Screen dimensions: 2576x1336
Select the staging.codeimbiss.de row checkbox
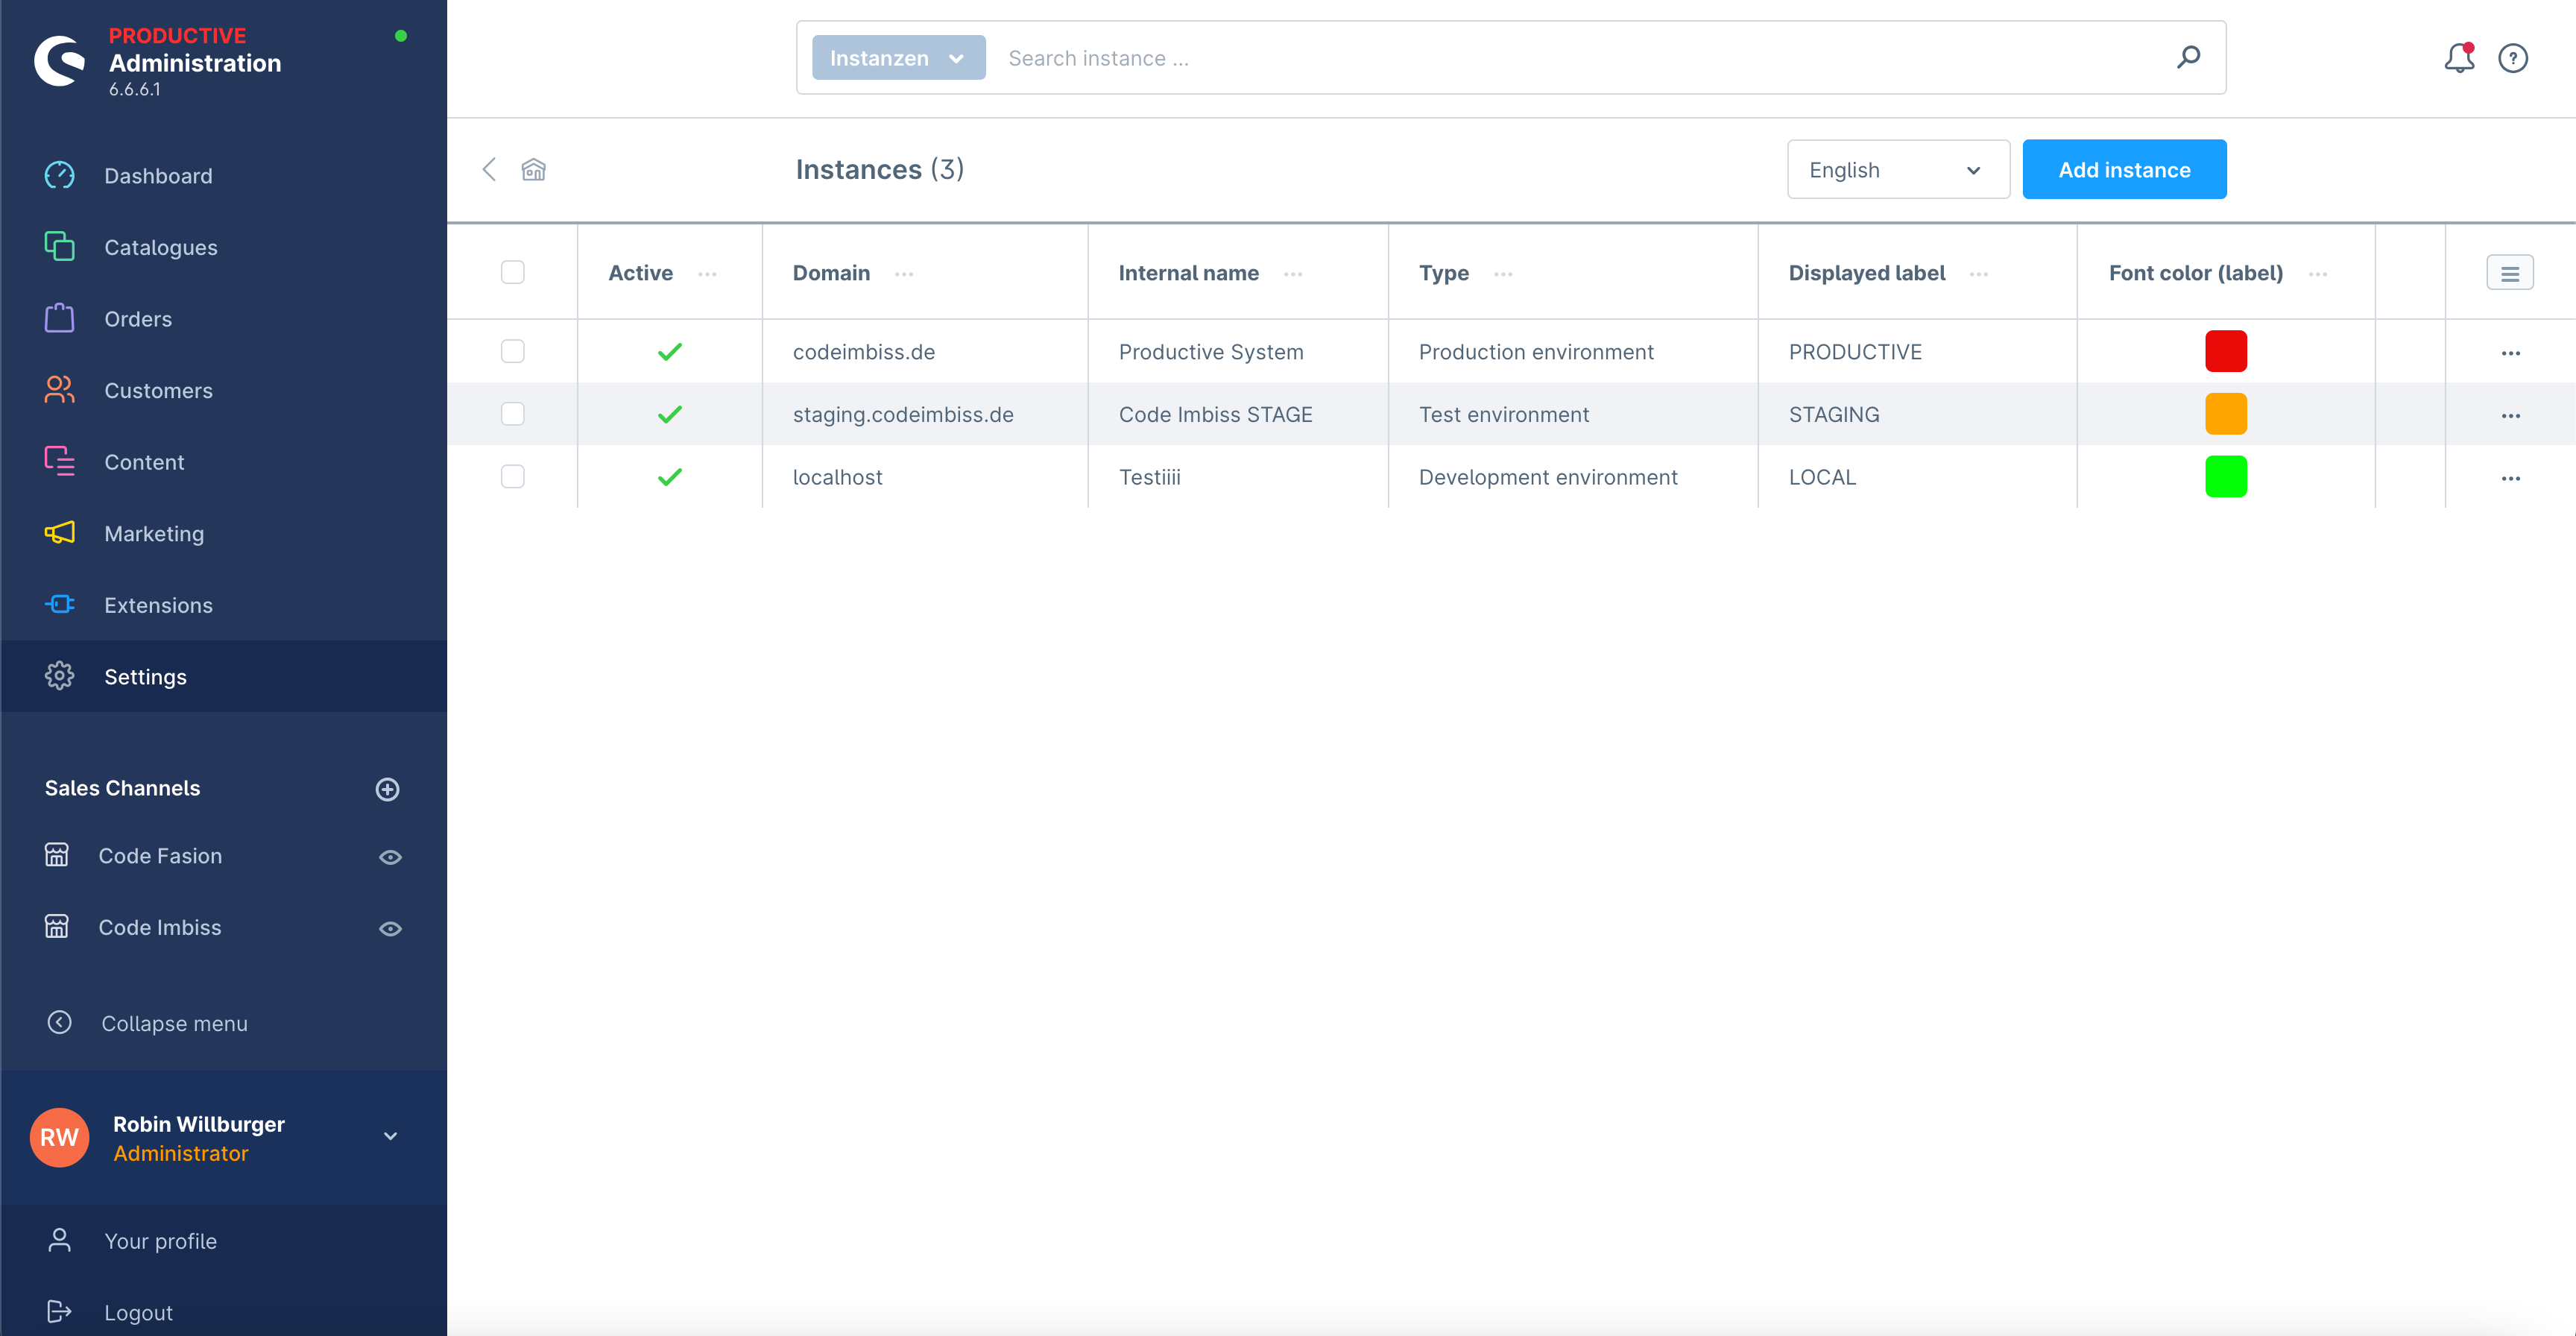513,414
